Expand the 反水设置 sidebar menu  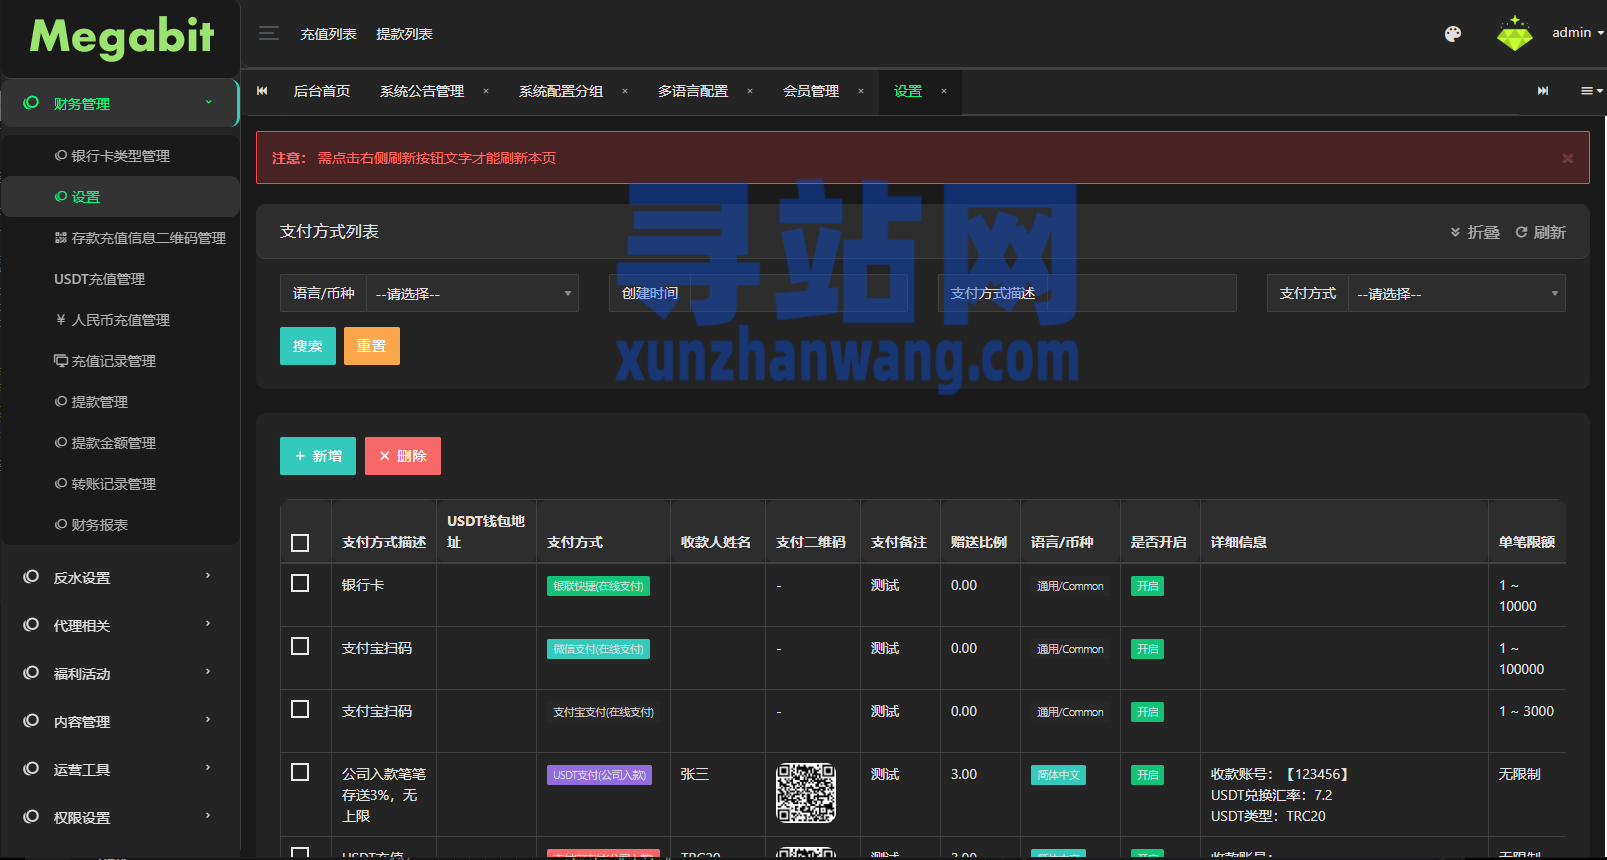[x=120, y=577]
